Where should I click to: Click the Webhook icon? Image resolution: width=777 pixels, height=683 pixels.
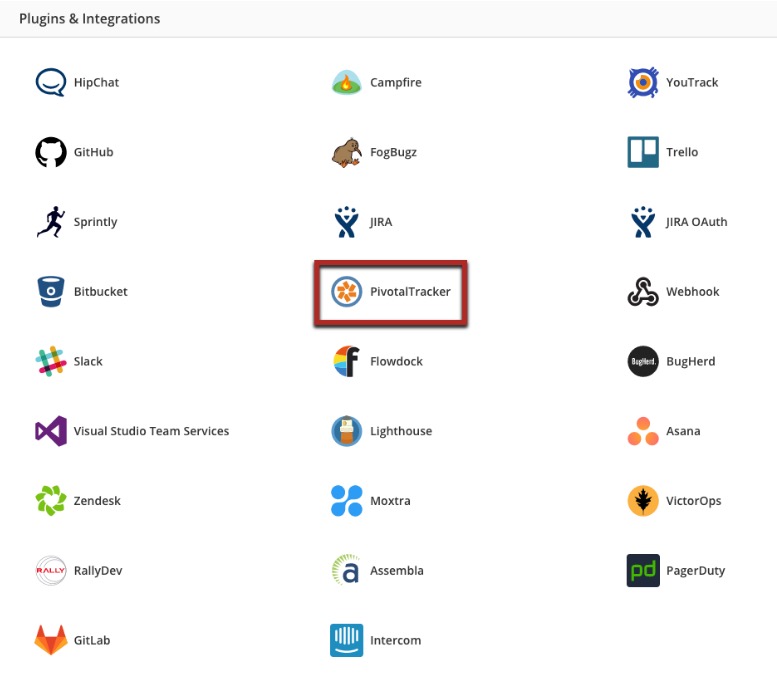pos(643,291)
